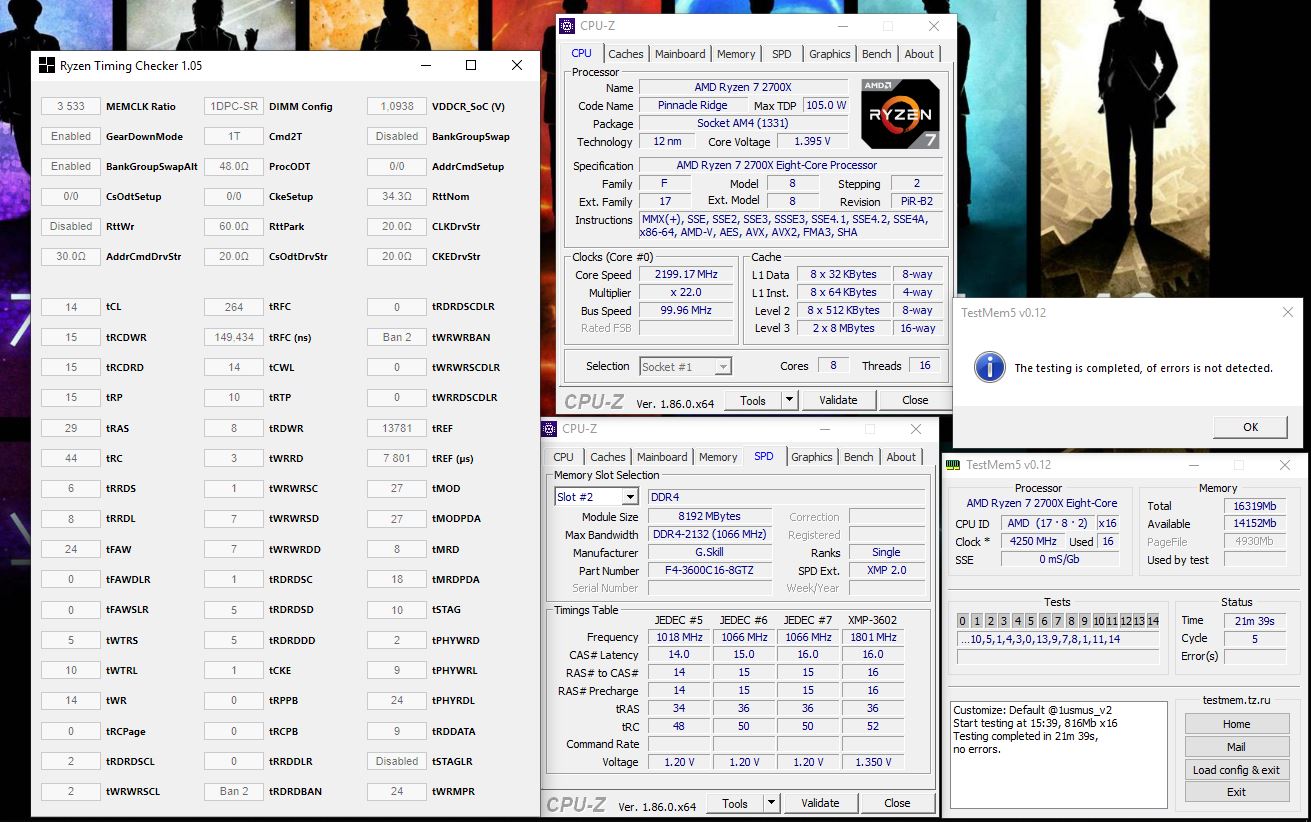Image resolution: width=1311 pixels, height=822 pixels.
Task: Click the tRFC (ns) value 149.434
Action: [233, 337]
